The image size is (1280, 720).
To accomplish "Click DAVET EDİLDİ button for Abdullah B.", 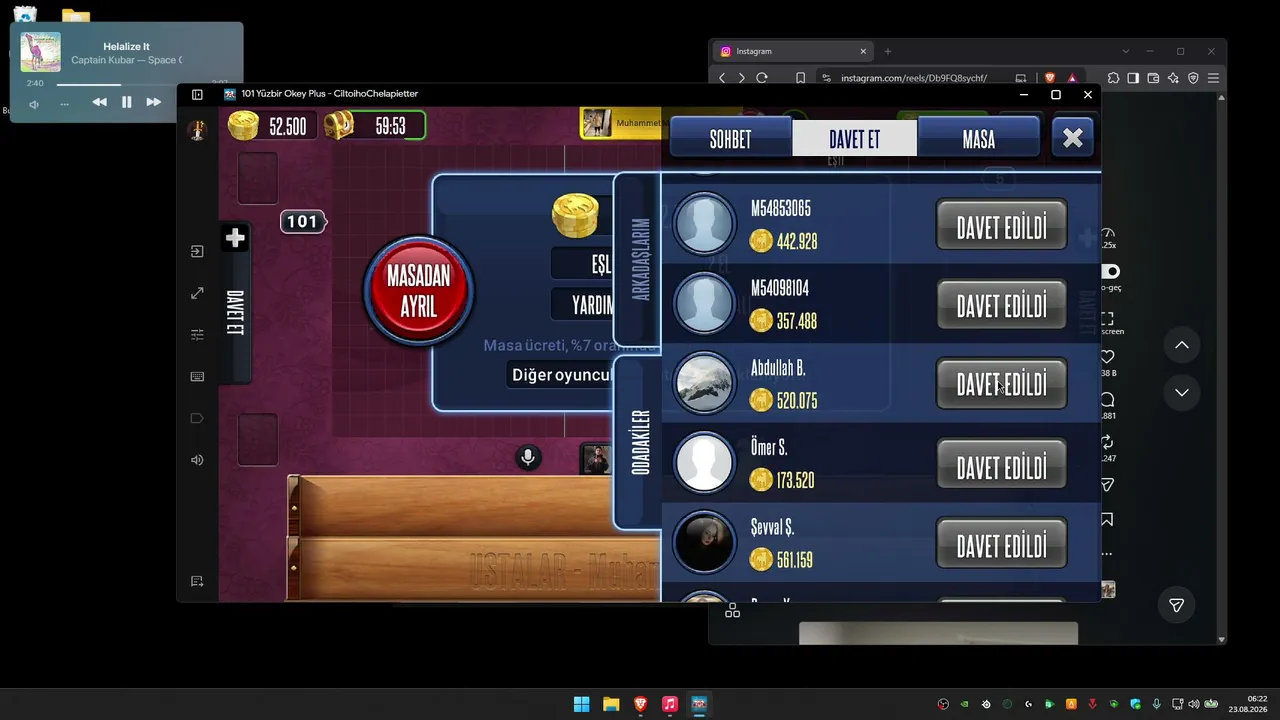I will click(x=1001, y=384).
